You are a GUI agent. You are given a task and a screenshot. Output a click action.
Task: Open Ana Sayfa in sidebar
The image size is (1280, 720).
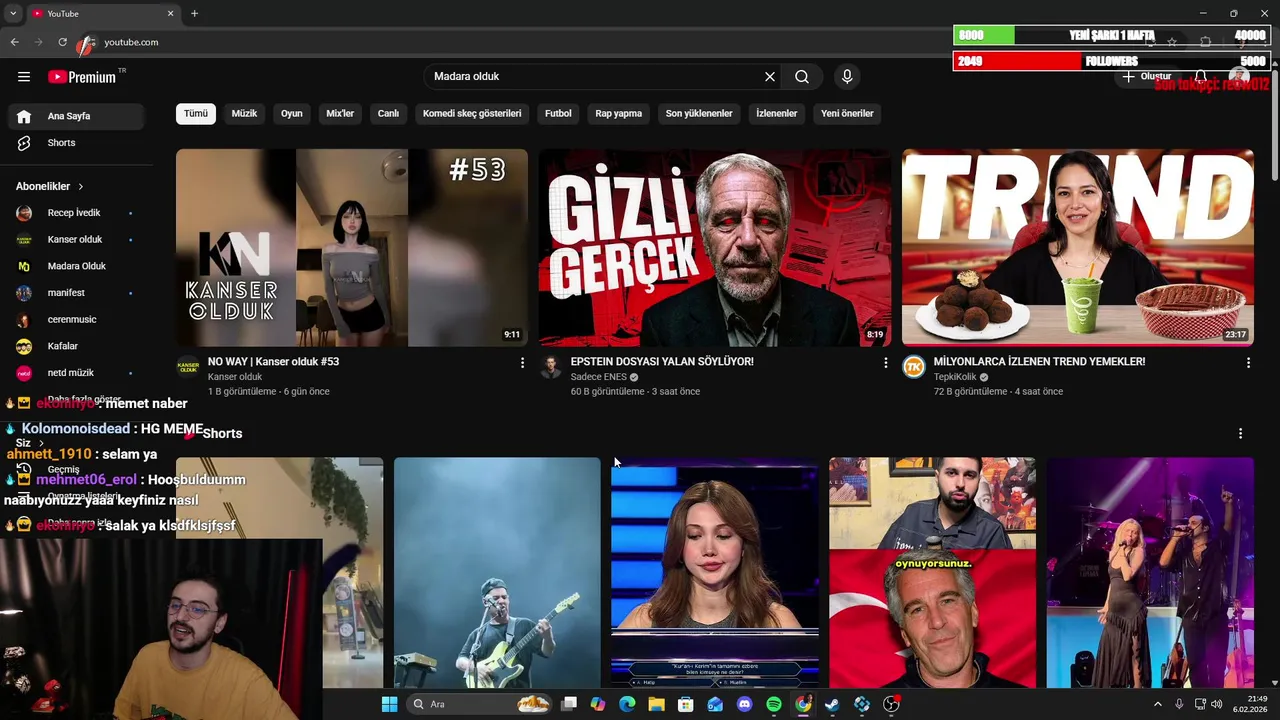pos(76,116)
